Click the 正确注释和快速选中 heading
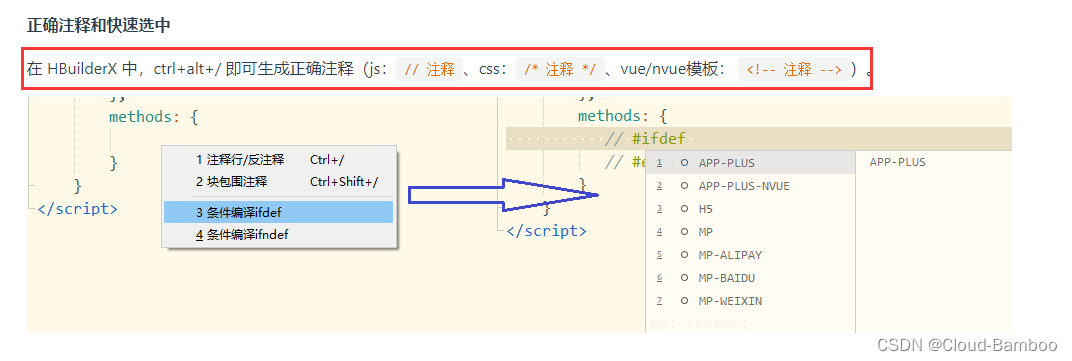 [x=98, y=25]
